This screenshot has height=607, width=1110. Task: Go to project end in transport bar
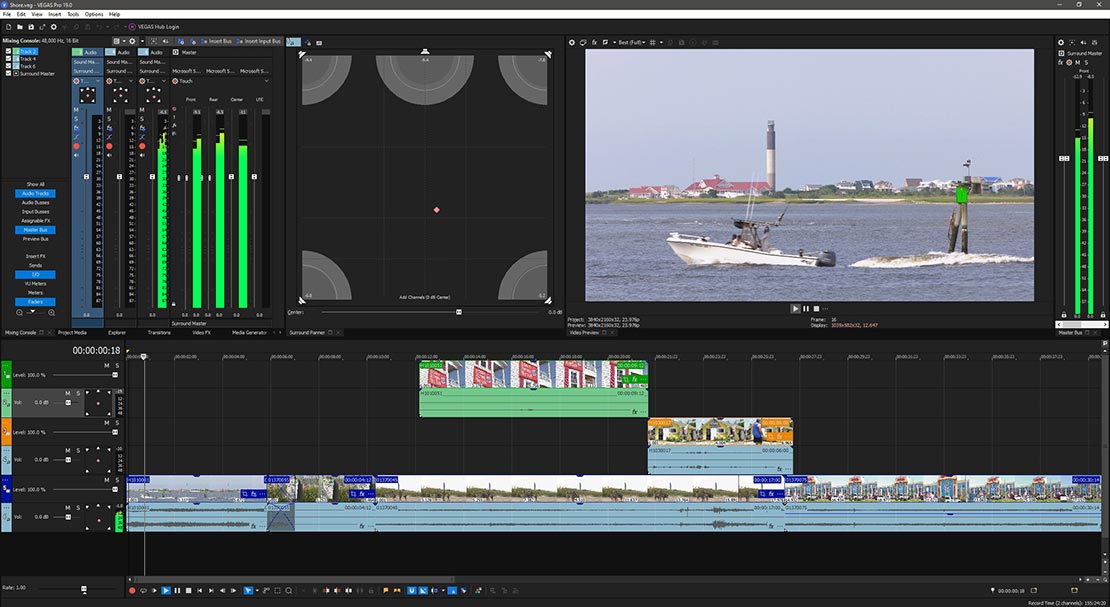tap(211, 590)
